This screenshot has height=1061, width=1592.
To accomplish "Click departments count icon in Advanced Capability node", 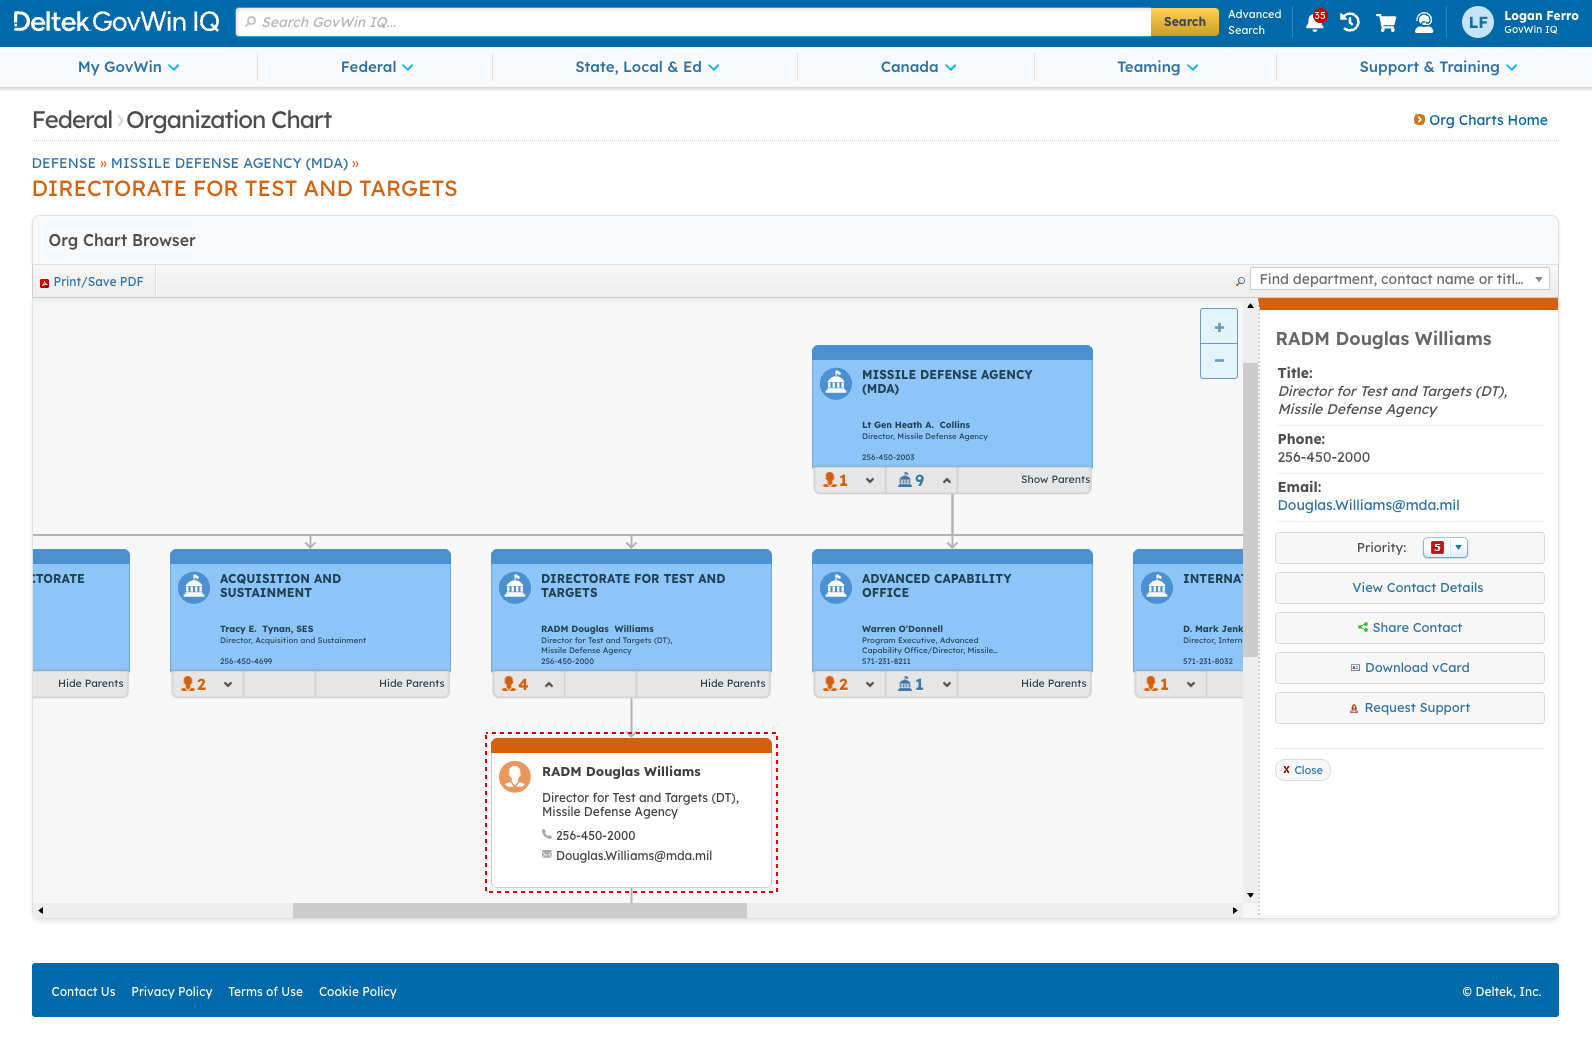I will pyautogui.click(x=905, y=684).
